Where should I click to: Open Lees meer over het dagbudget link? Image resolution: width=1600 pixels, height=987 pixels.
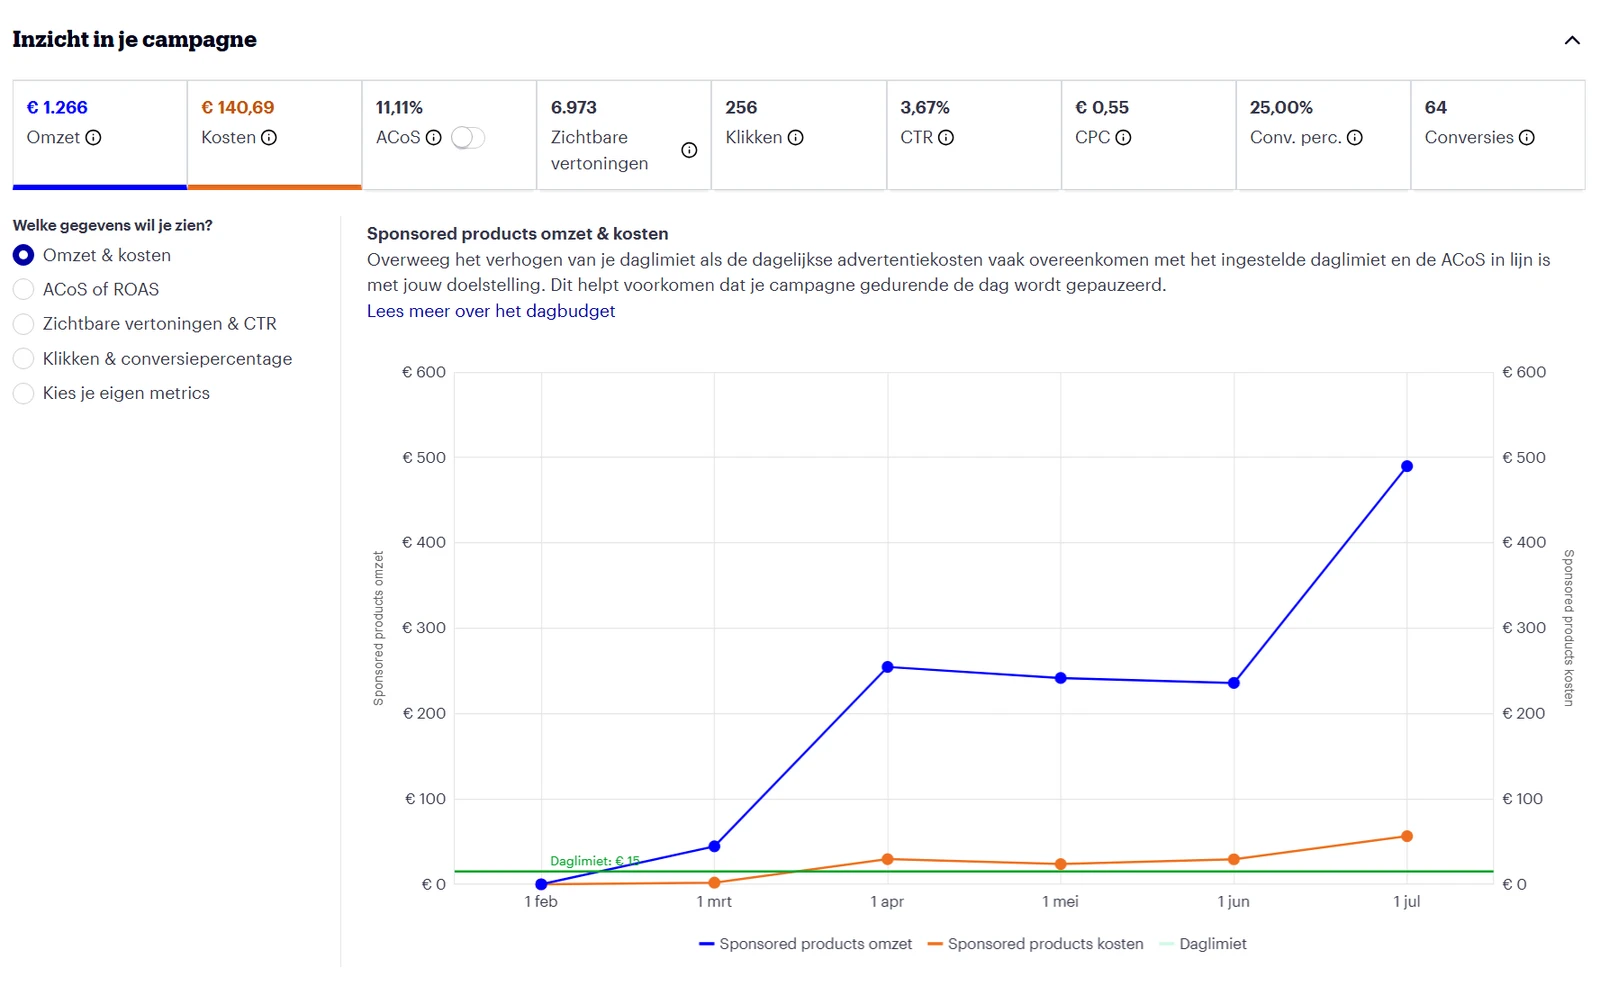pyautogui.click(x=491, y=311)
